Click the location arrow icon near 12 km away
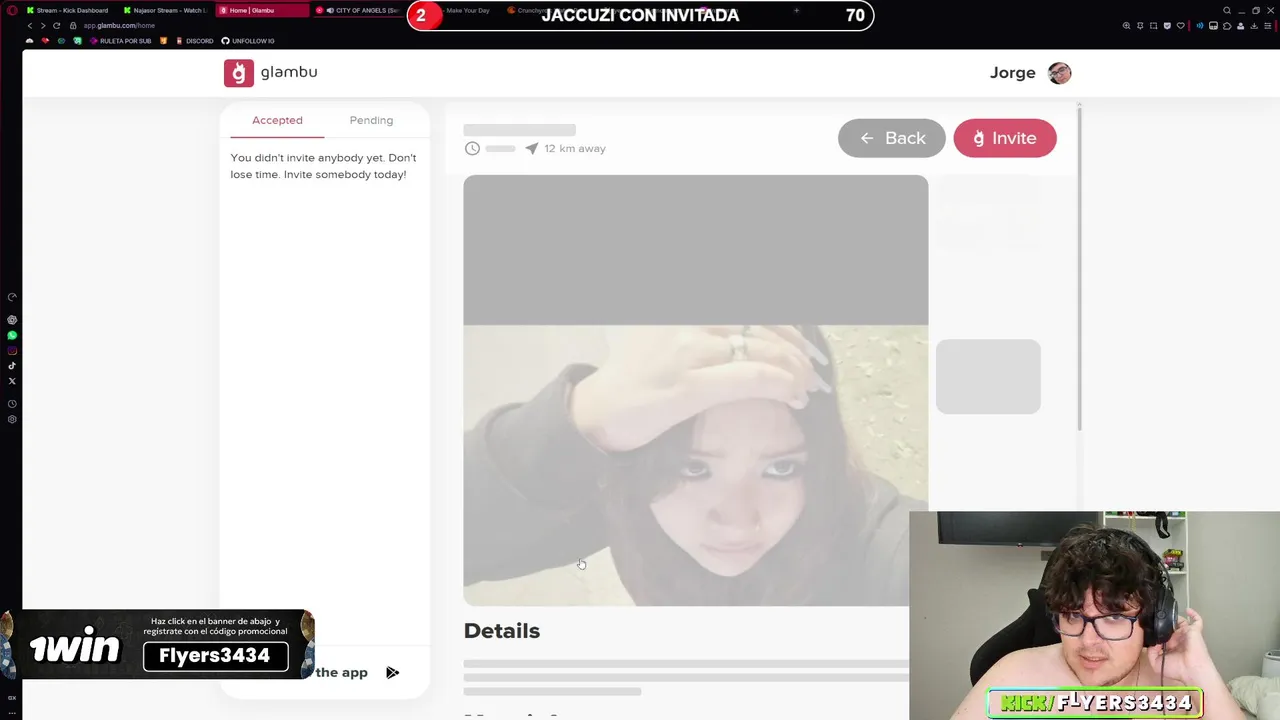The height and width of the screenshot is (720, 1280). (x=531, y=148)
